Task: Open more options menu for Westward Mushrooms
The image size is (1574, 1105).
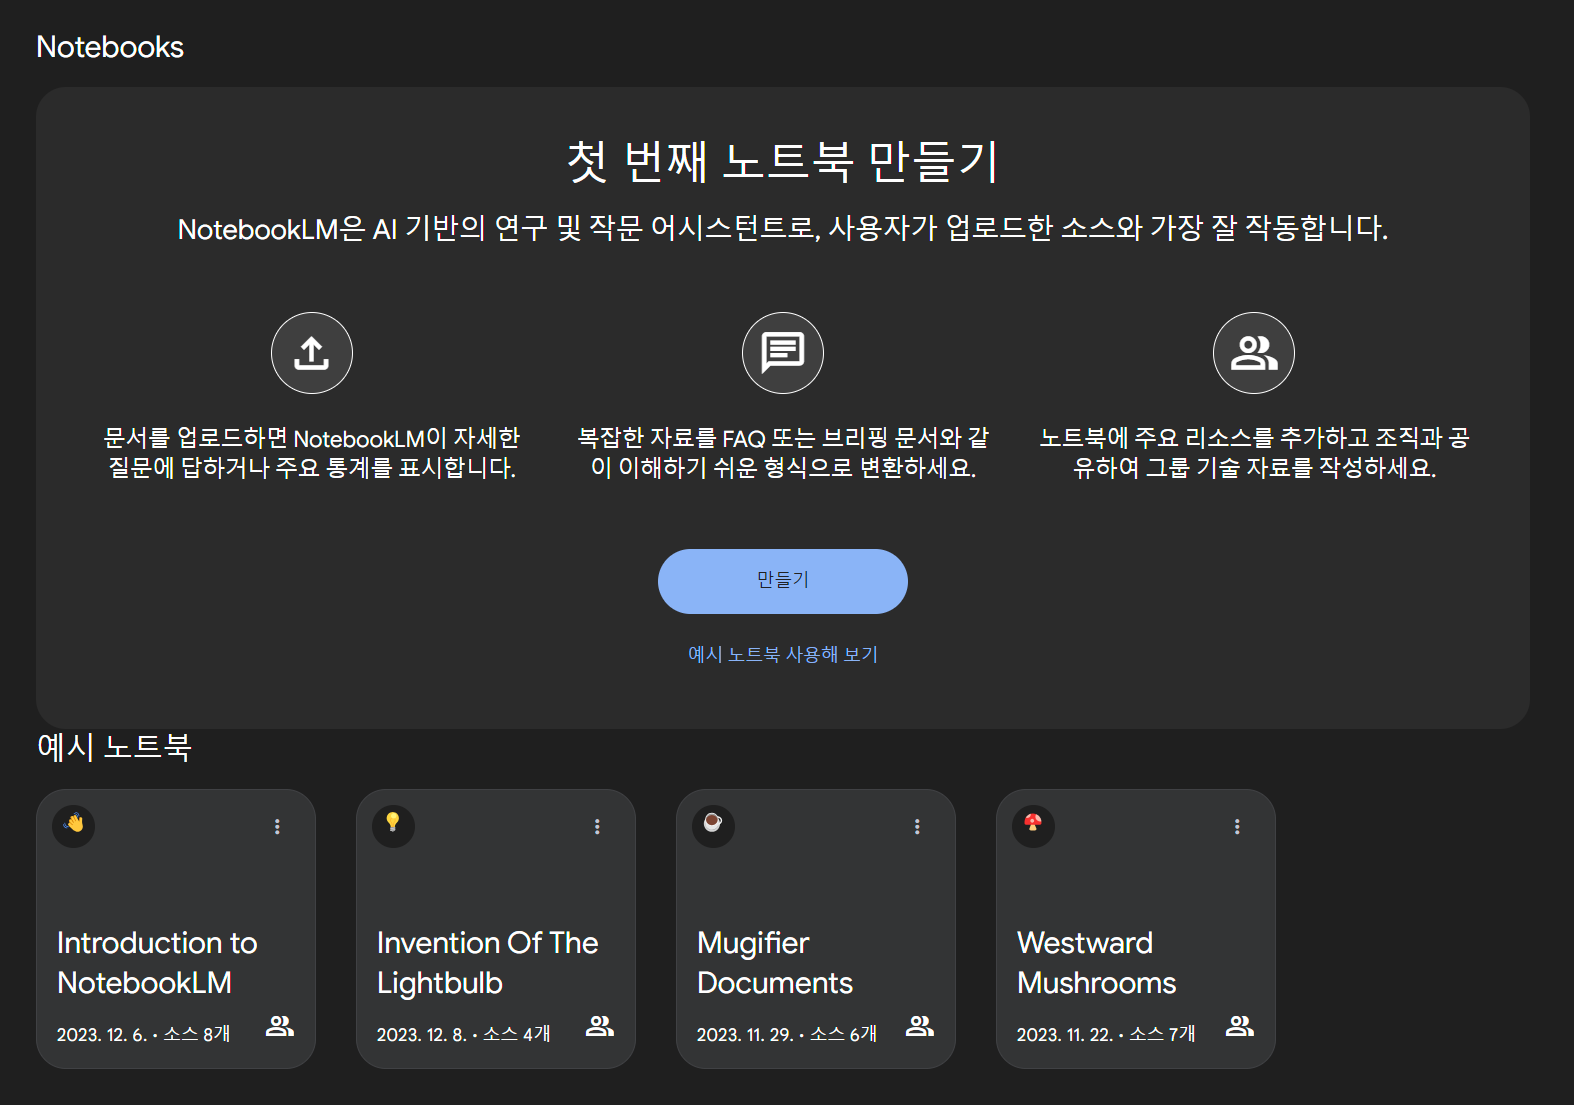Action: point(1237,827)
